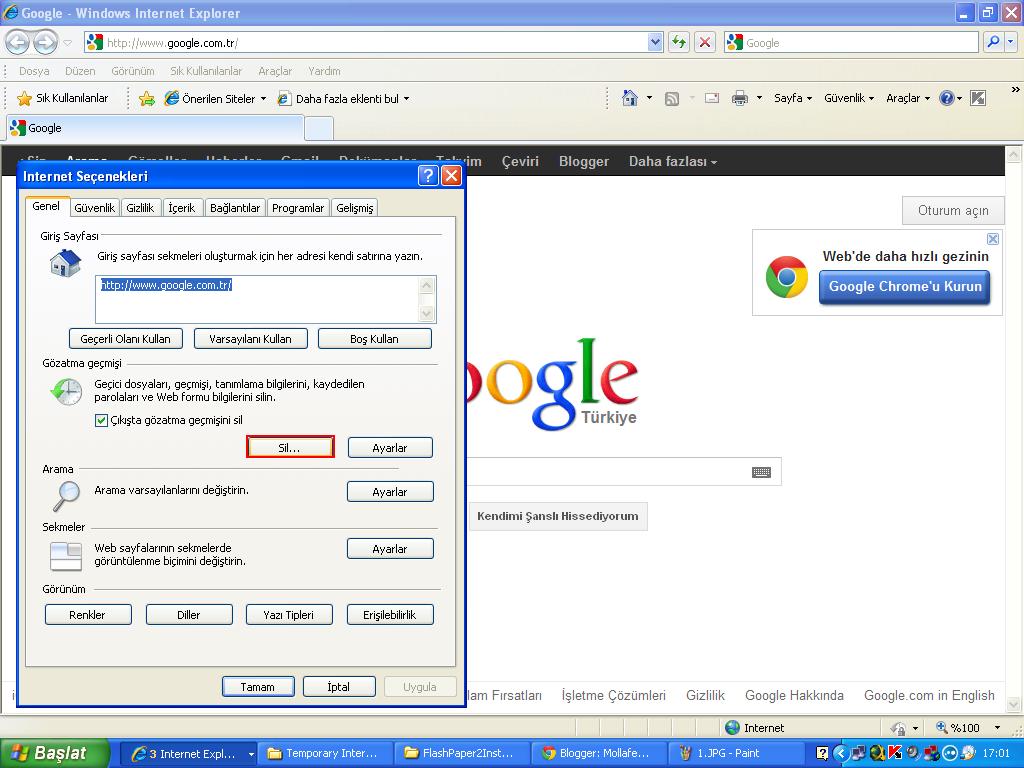Expand the Daha fazlası Google menu
Screen dimensions: 1024x768
coord(673,161)
